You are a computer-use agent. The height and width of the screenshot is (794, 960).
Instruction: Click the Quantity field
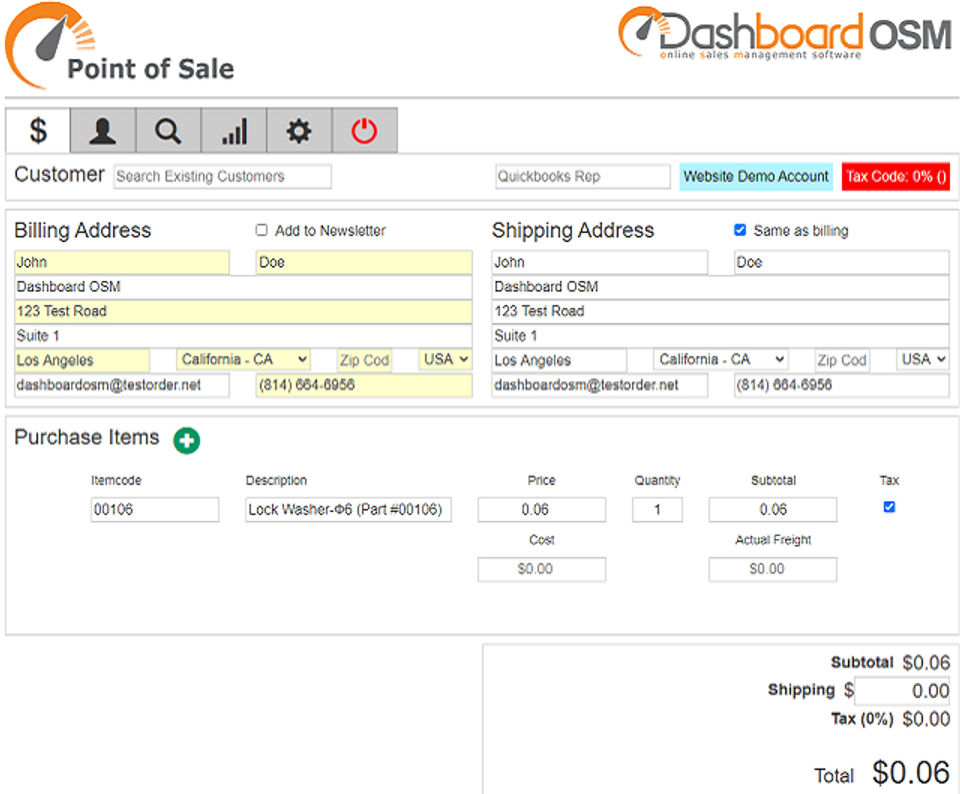pyautogui.click(x=657, y=509)
